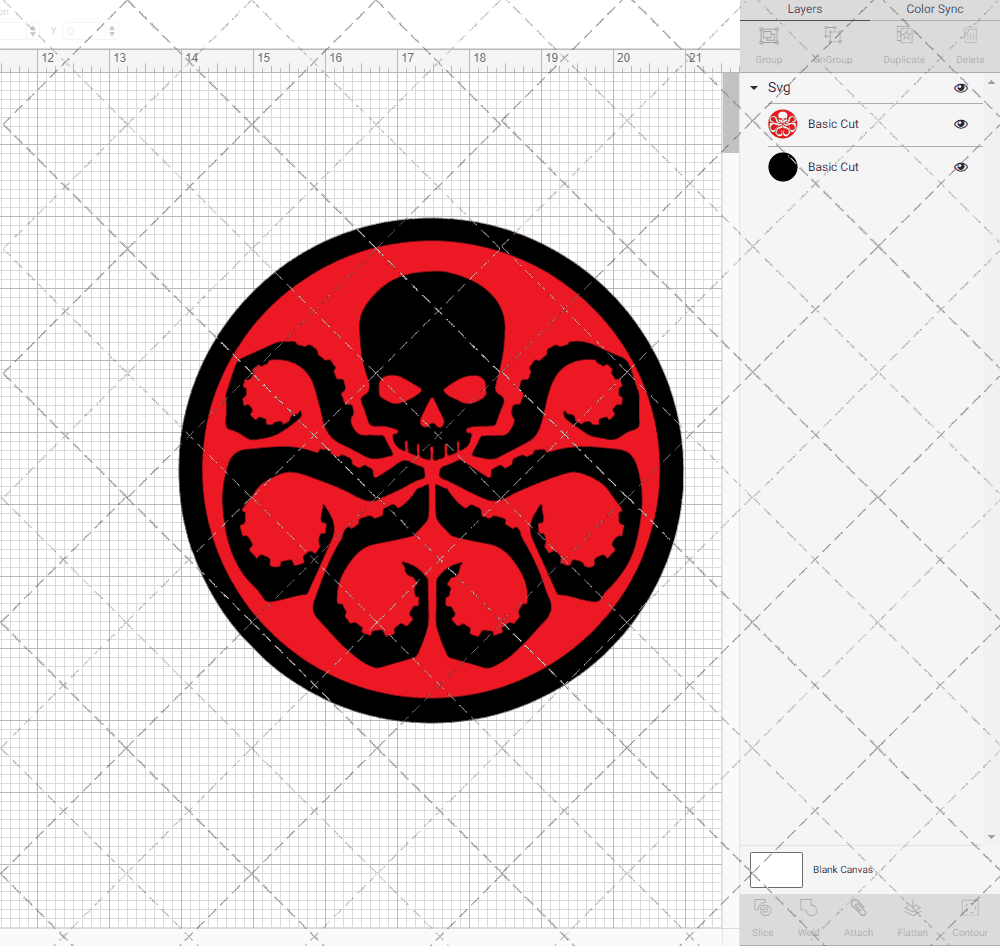Select the Hydra skull on canvas
This screenshot has width=1000, height=946.
(x=431, y=364)
